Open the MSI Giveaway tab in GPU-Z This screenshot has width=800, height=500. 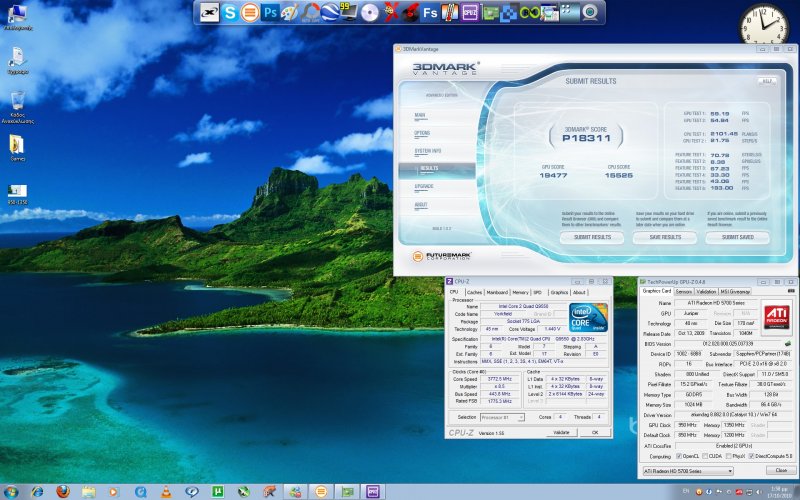735,292
